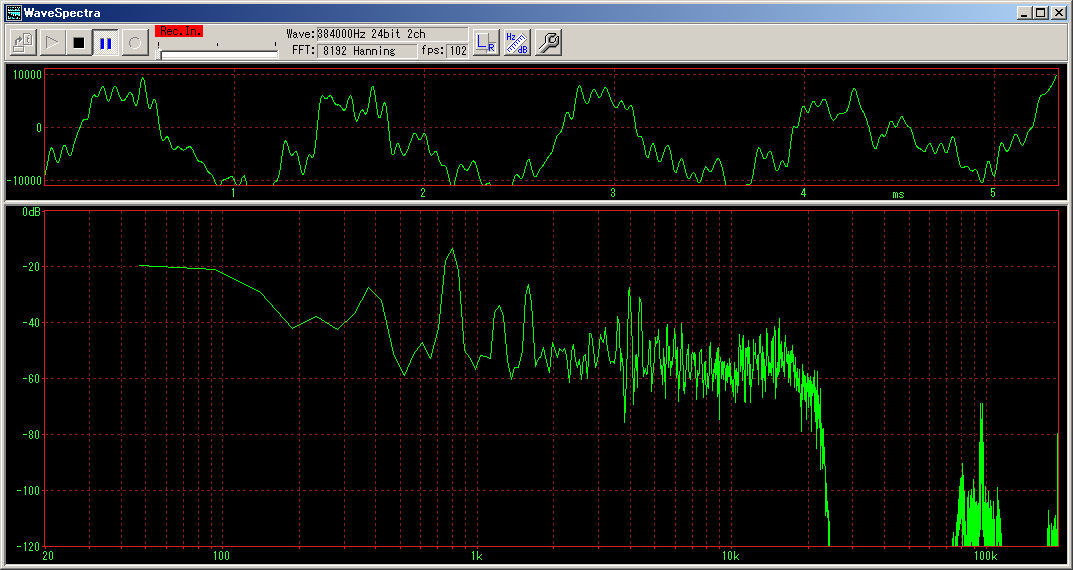
Task: Click the fps value 102
Action: tap(457, 51)
